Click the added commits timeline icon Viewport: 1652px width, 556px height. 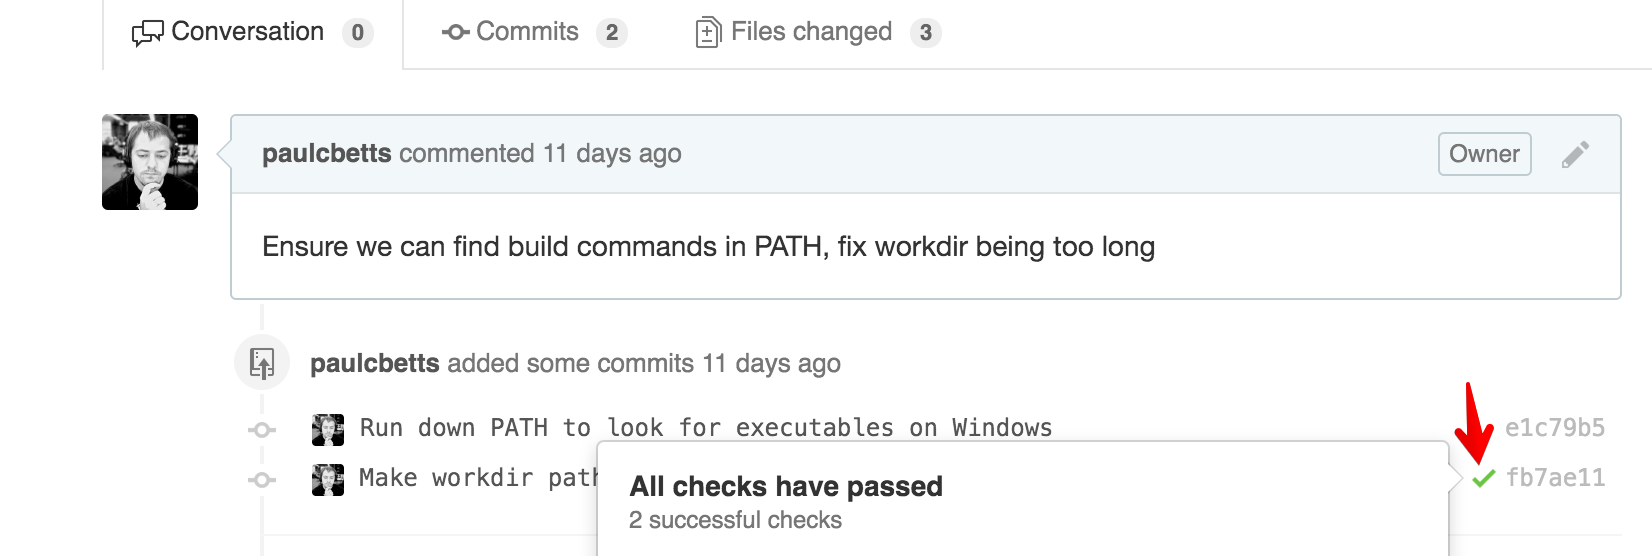tap(262, 362)
